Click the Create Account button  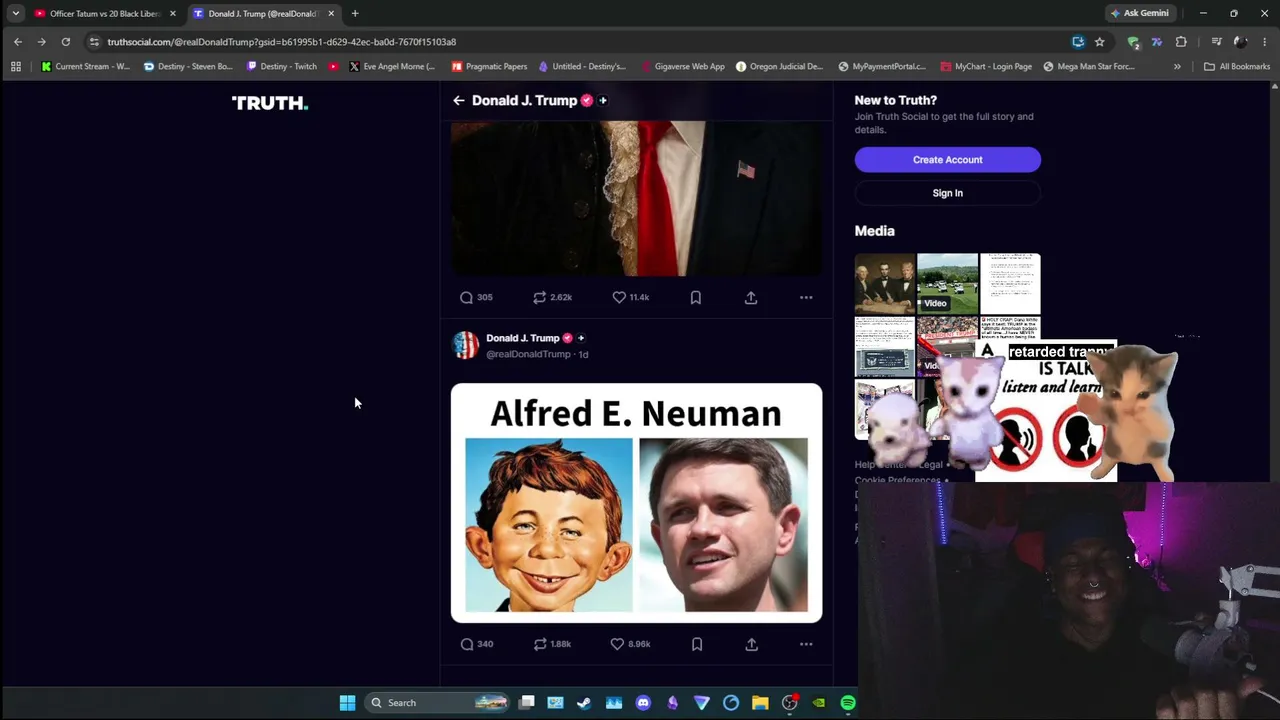pos(947,160)
